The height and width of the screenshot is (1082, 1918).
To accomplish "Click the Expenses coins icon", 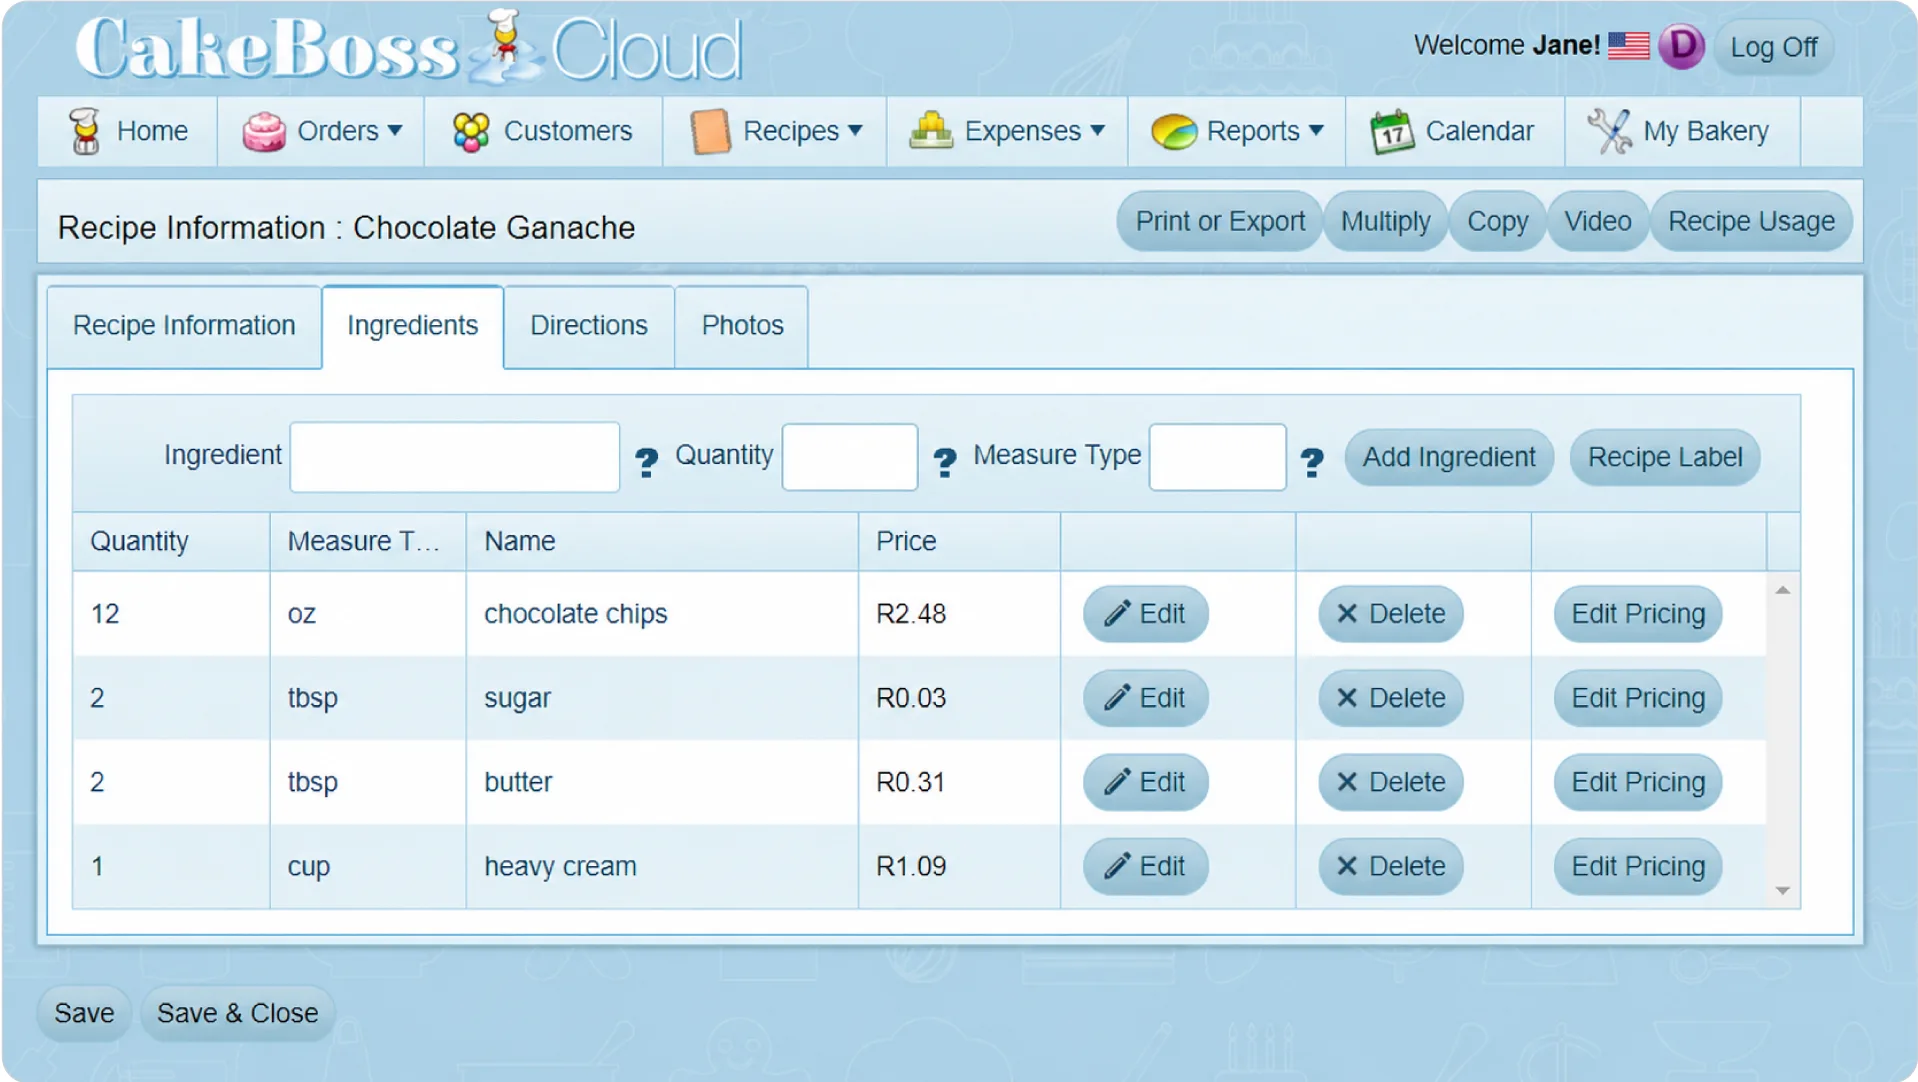I will pos(931,130).
